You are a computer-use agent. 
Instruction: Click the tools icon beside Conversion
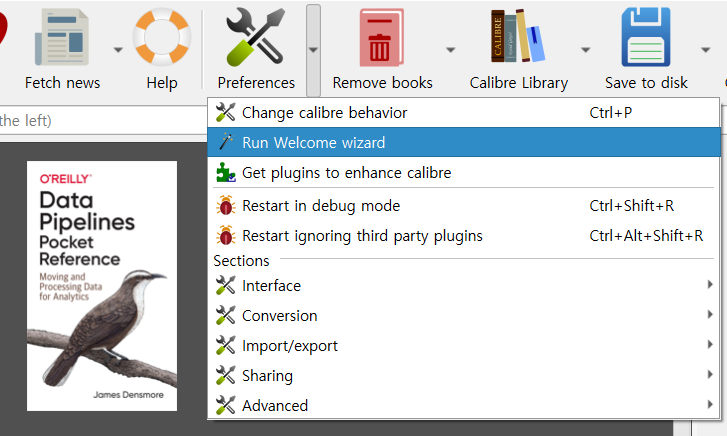226,315
